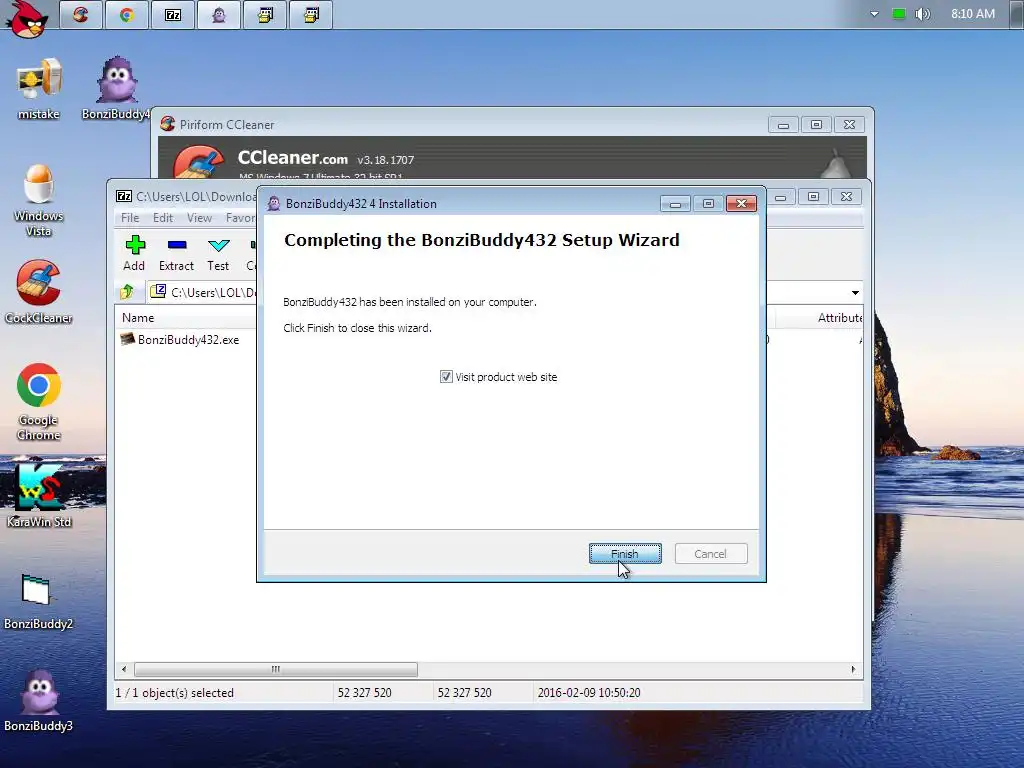The width and height of the screenshot is (1024, 768).
Task: Select the CockCleaner desktop shortcut
Action: click(x=39, y=291)
